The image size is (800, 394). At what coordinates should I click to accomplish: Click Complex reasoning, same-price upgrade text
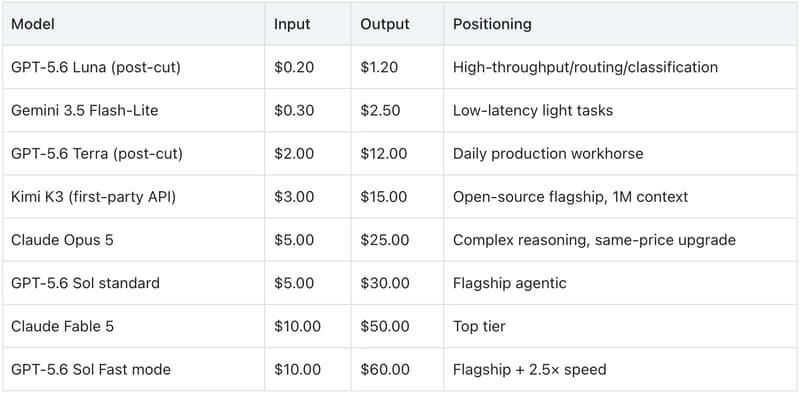(x=594, y=240)
